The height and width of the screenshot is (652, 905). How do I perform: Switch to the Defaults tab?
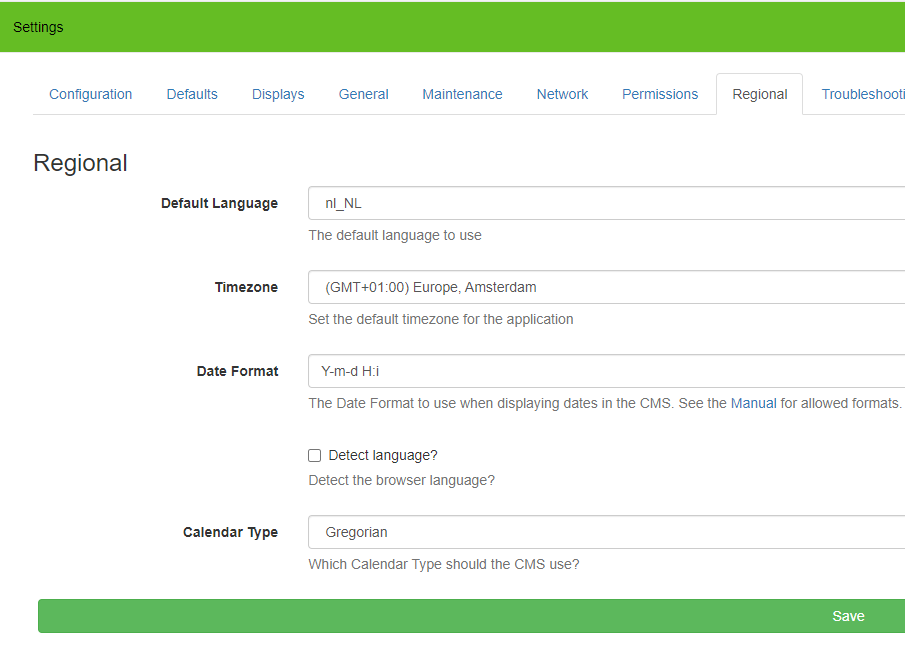click(192, 94)
